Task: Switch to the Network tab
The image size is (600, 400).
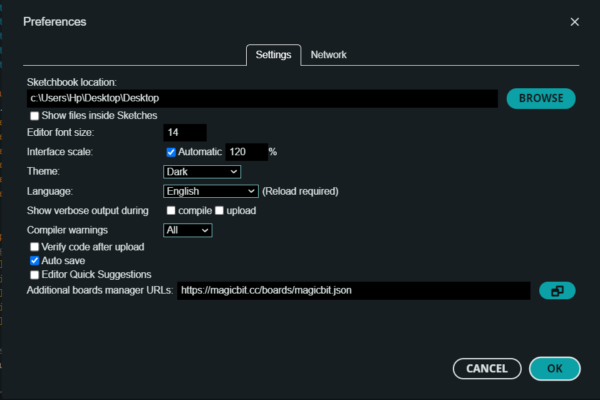Action: (329, 55)
